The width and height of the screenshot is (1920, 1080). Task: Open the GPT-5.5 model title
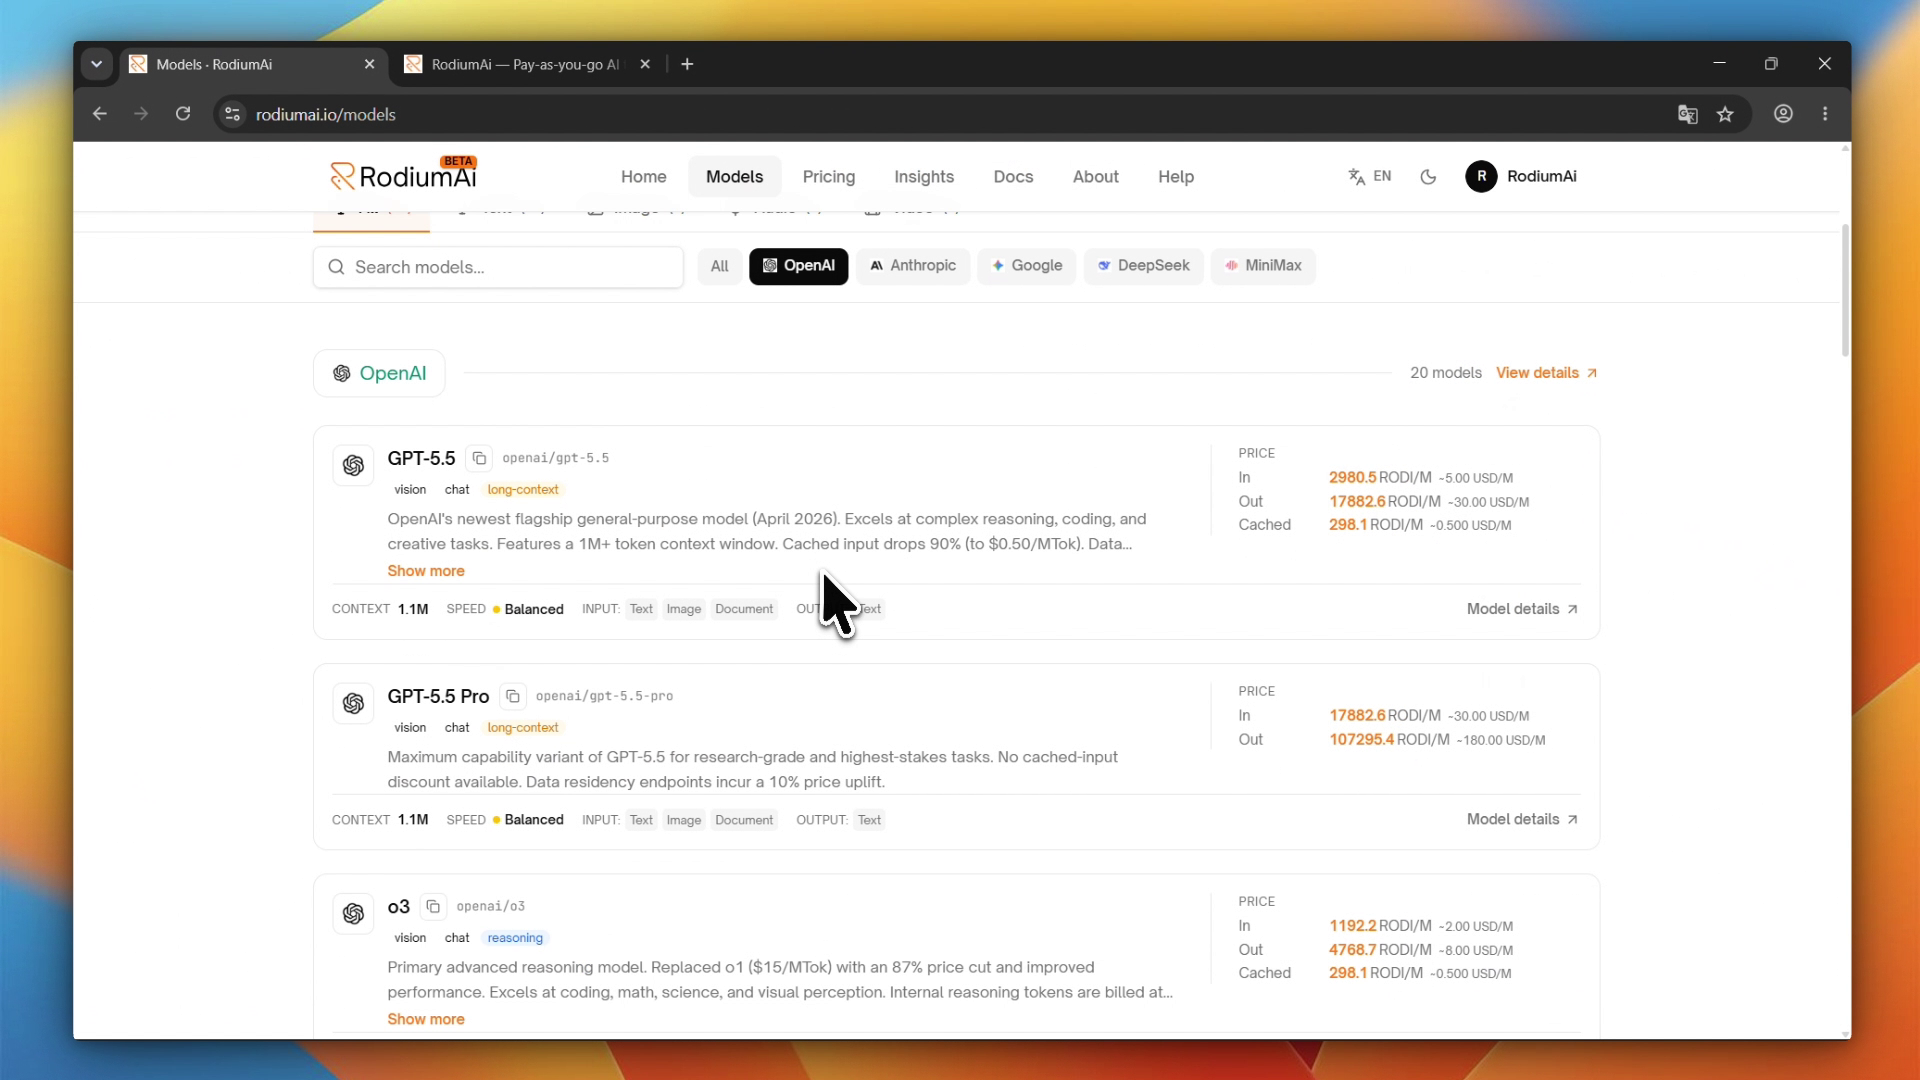(x=421, y=458)
